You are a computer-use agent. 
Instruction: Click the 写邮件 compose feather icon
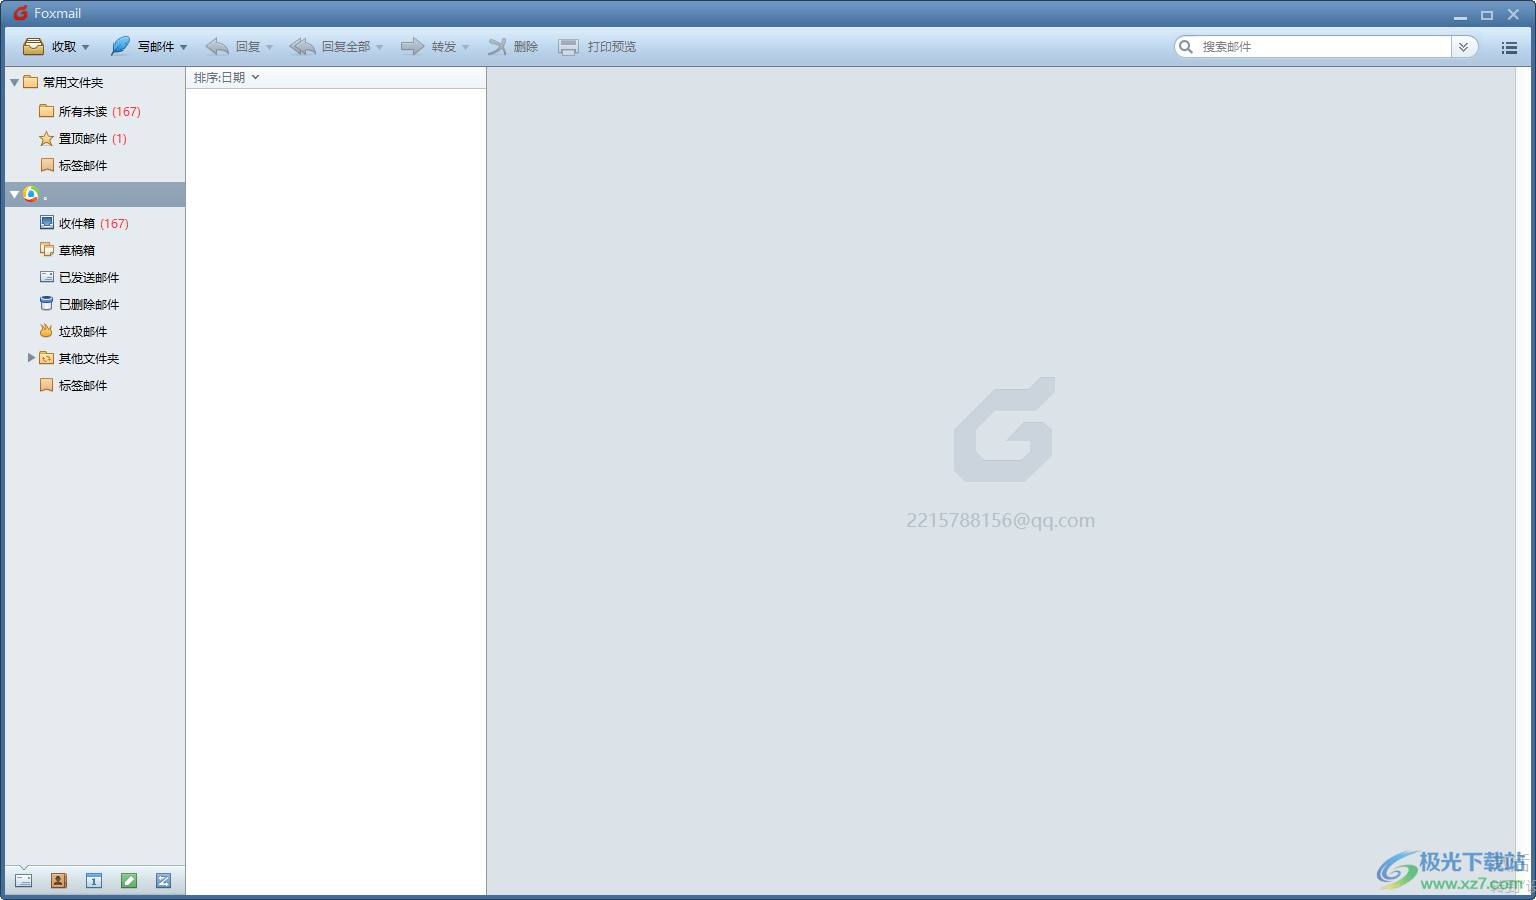[x=120, y=46]
